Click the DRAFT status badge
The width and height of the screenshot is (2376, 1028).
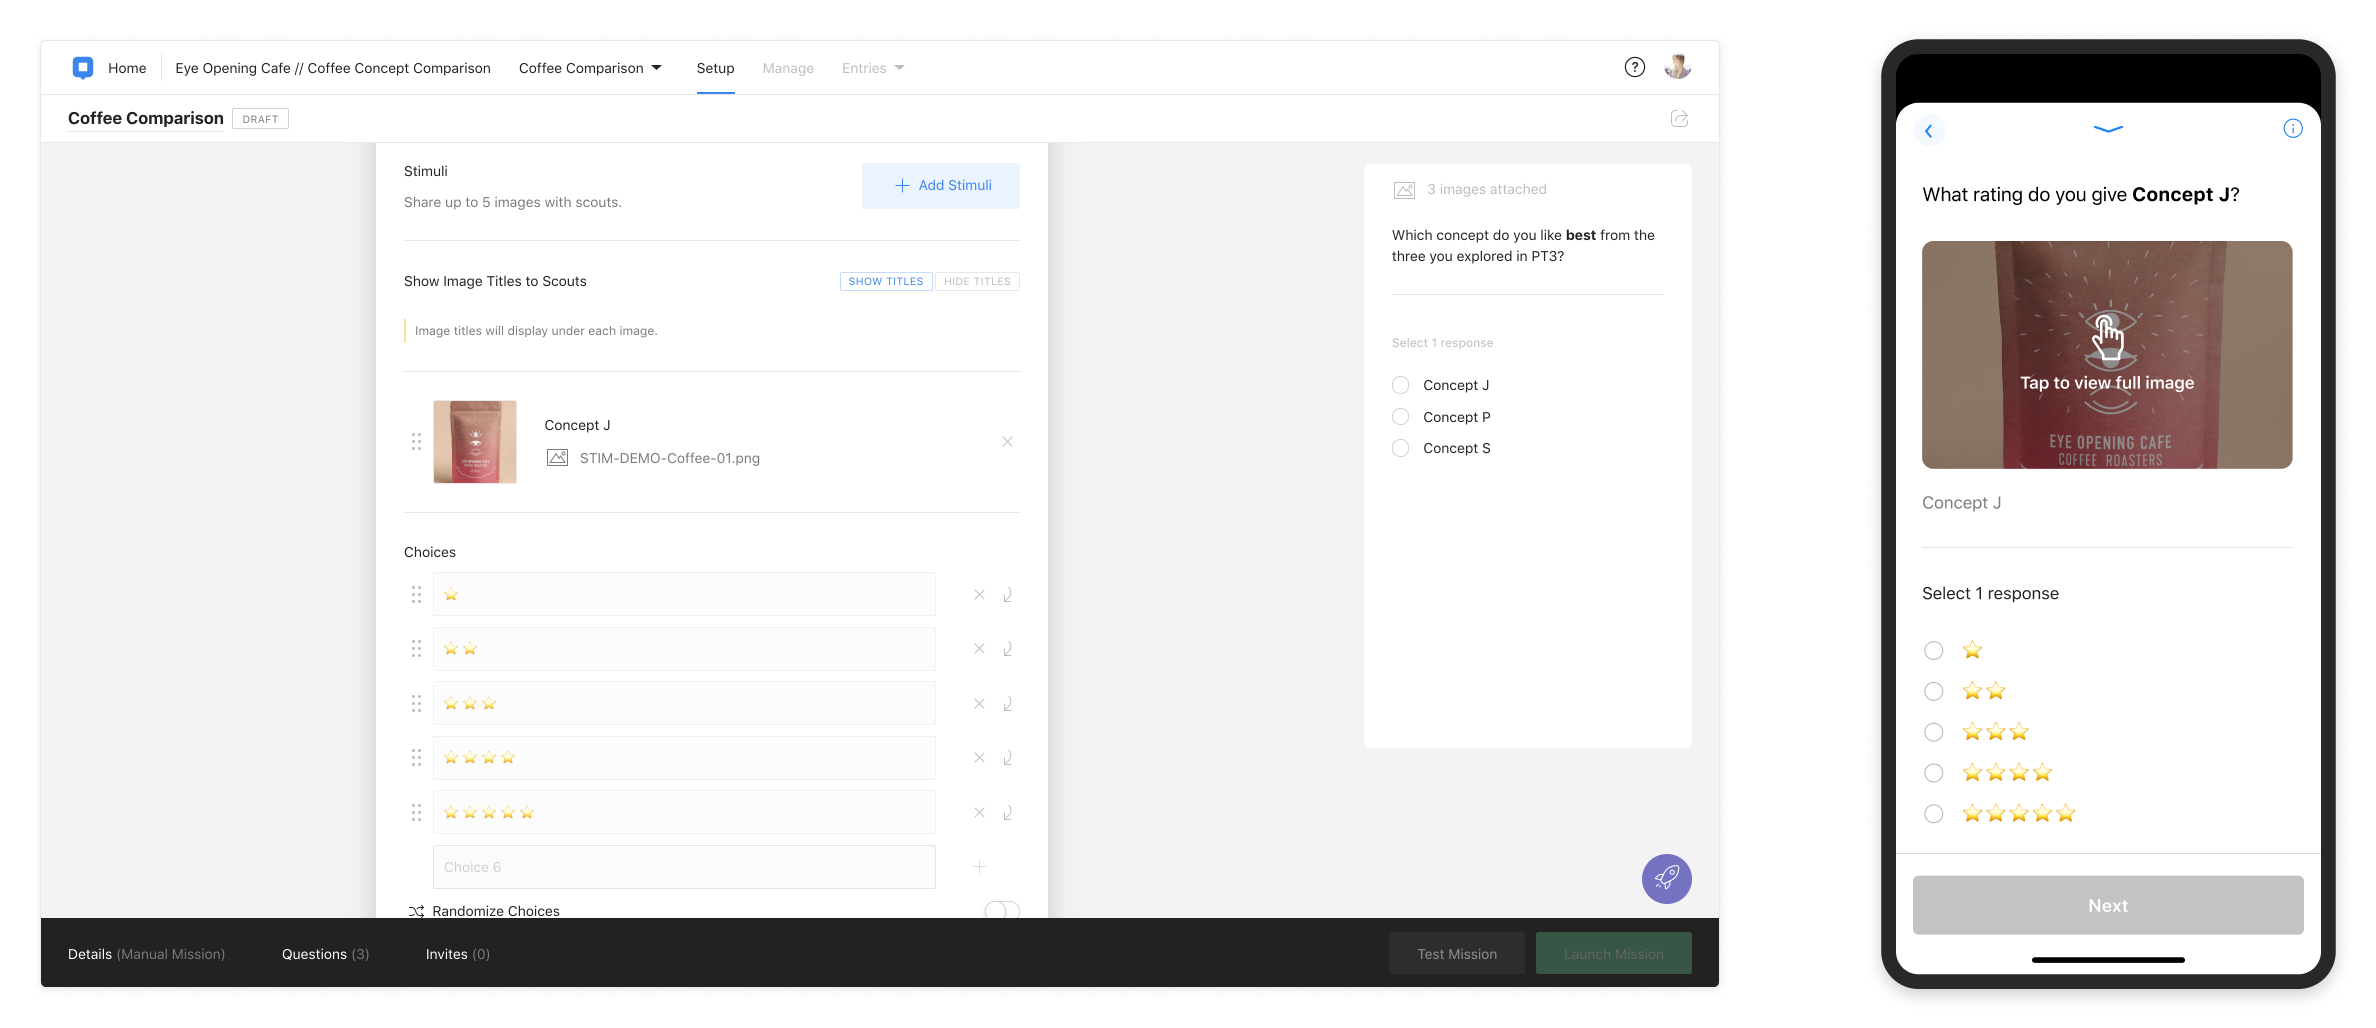click(260, 119)
